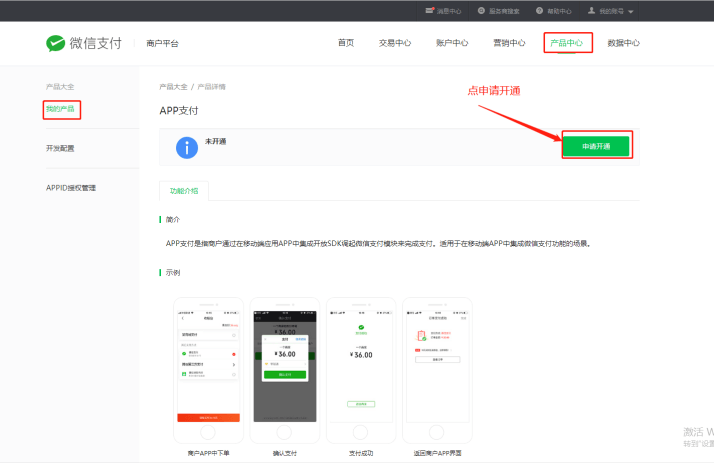Open 开发配置 in left sidebar
This screenshot has width=714, height=465.
[x=60, y=148]
